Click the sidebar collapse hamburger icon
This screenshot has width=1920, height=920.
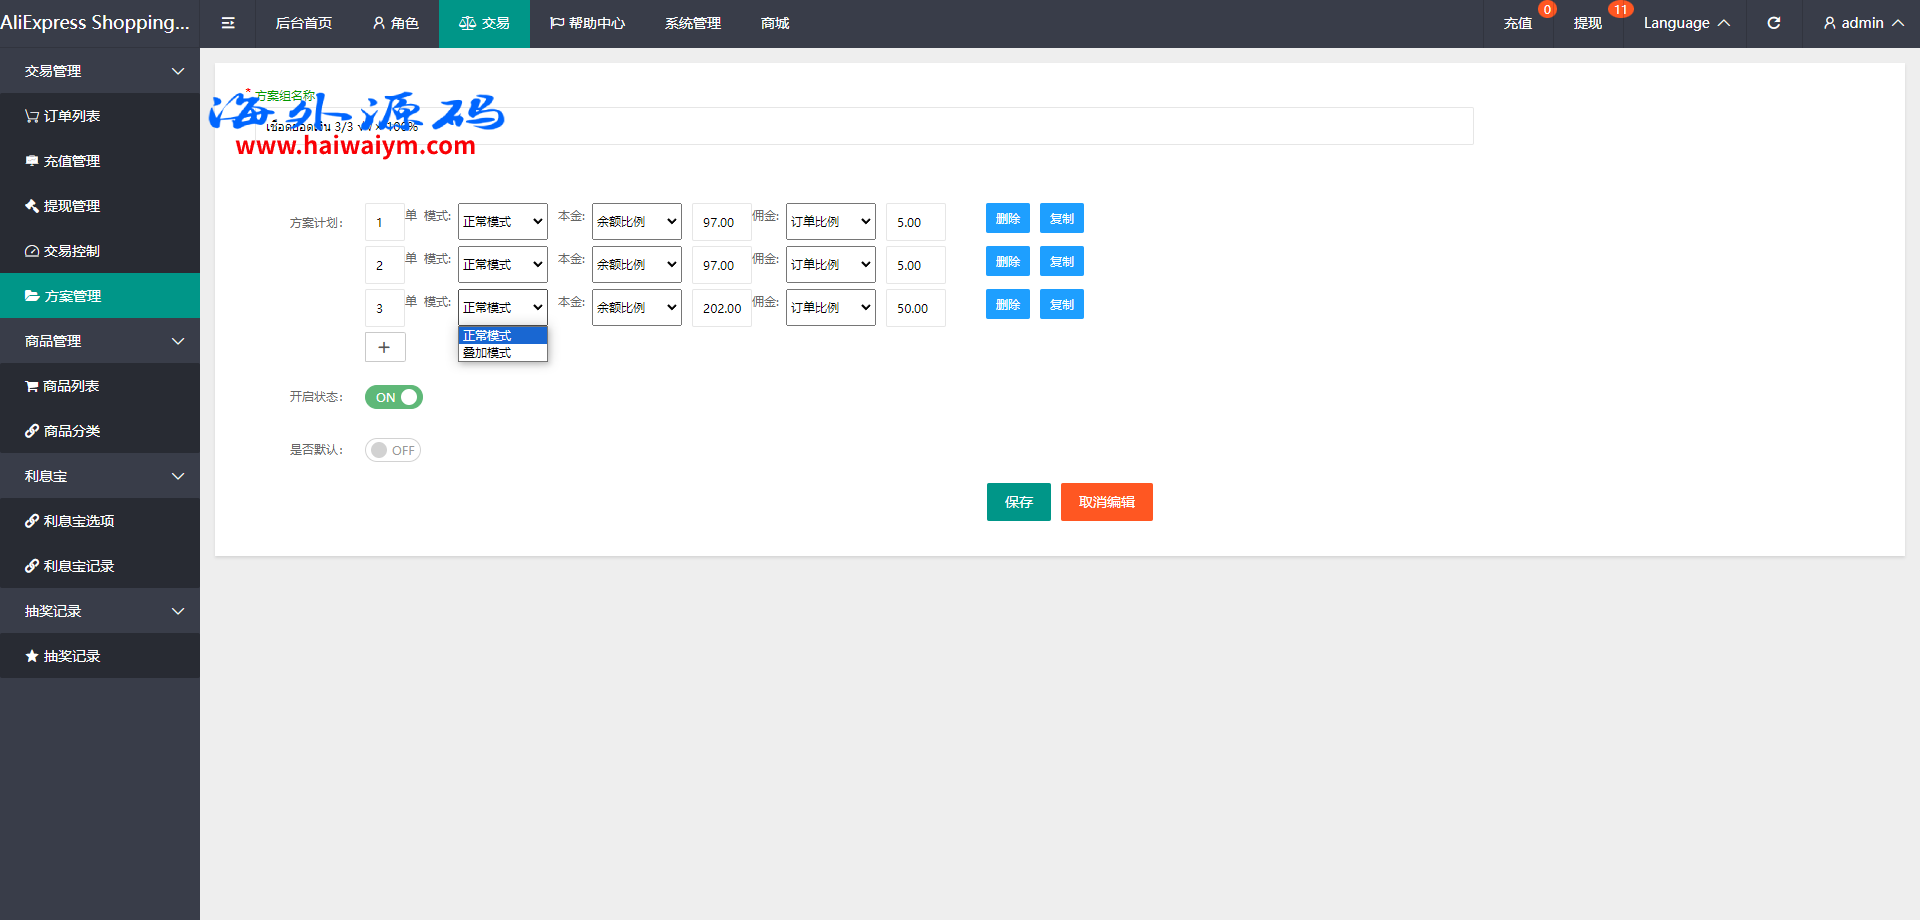point(228,23)
